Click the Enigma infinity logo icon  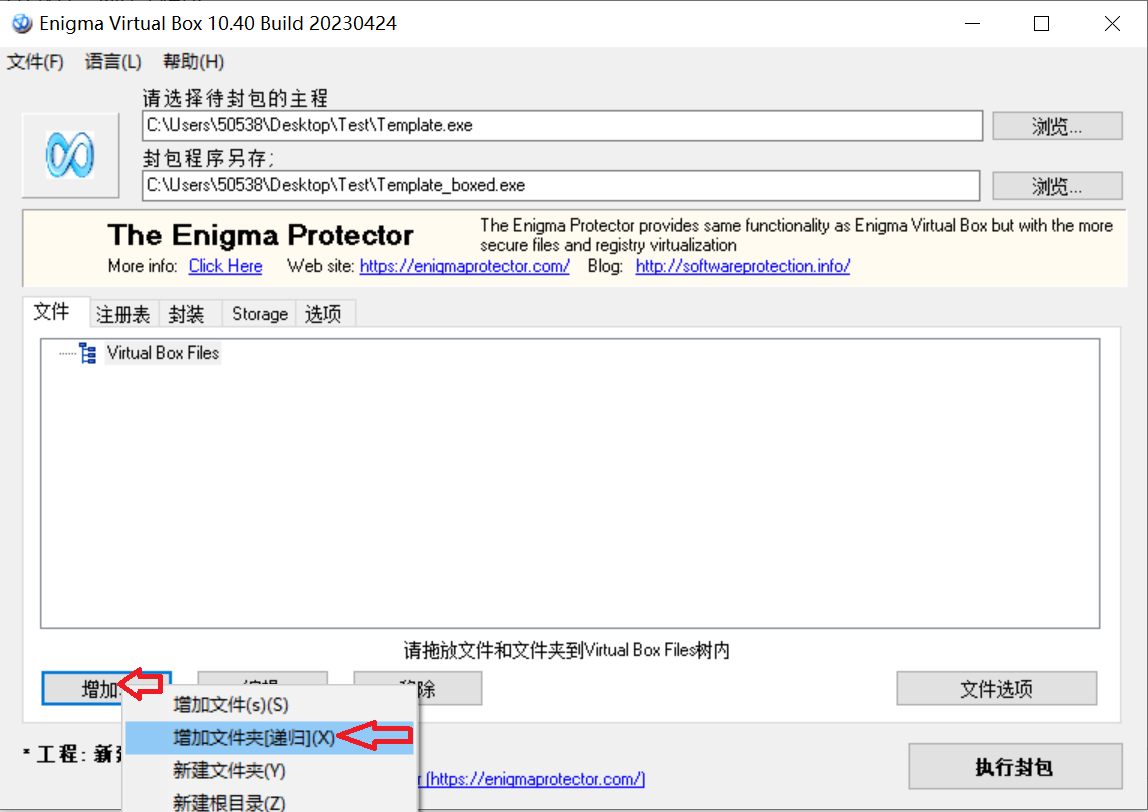tap(70, 155)
